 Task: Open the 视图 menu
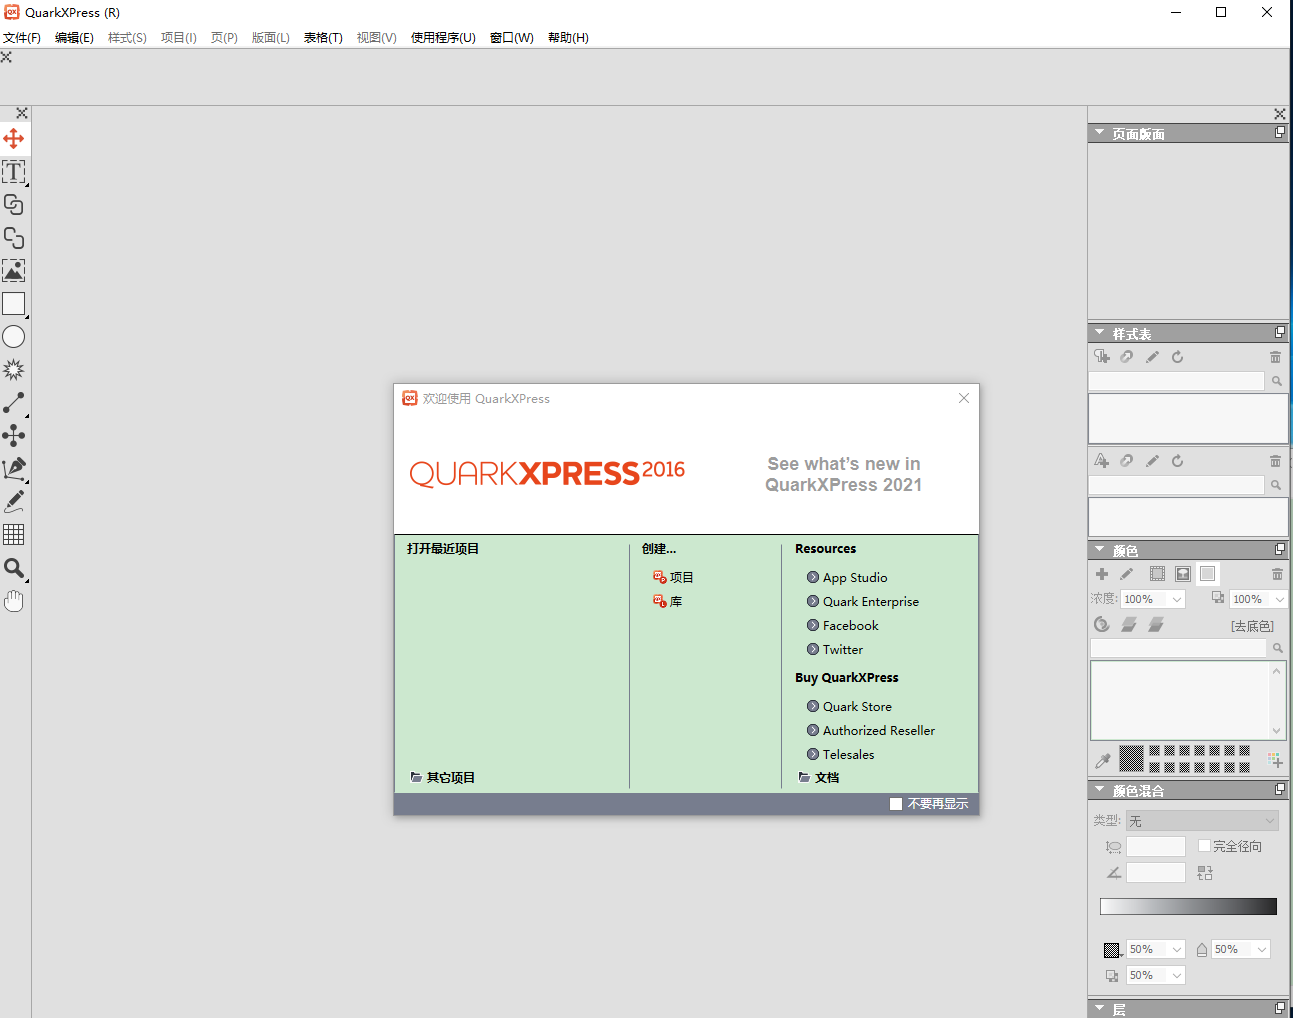[x=376, y=37]
